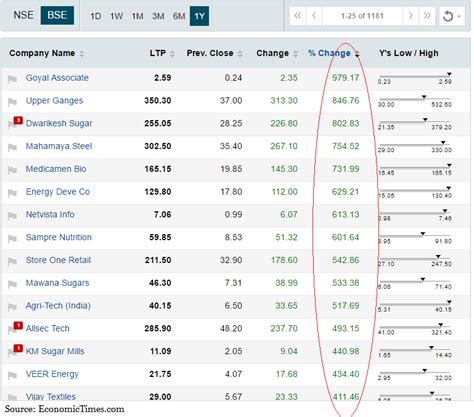
Task: Flag the VEER Energy row
Action: pos(12,376)
